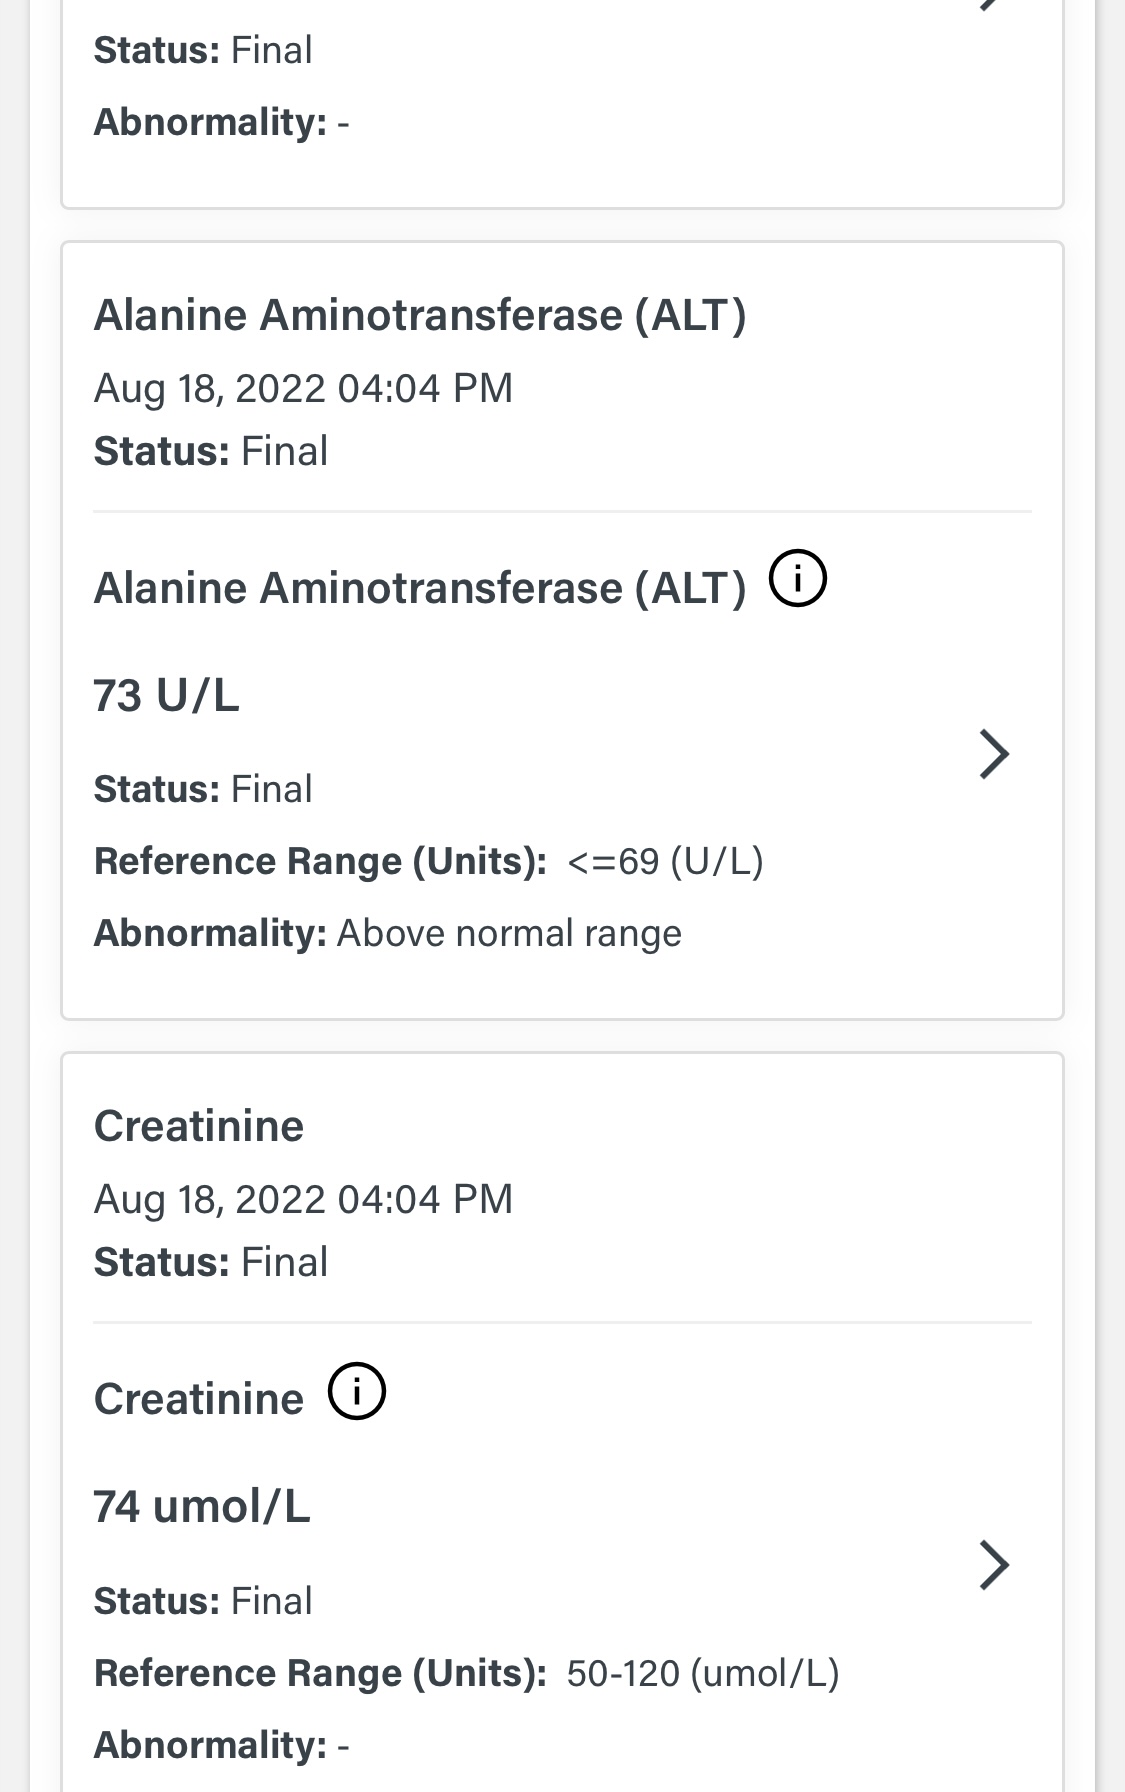Open info icon beside Alanine Aminotransferase (ALT)
Image resolution: width=1125 pixels, height=1792 pixels.
(797, 580)
